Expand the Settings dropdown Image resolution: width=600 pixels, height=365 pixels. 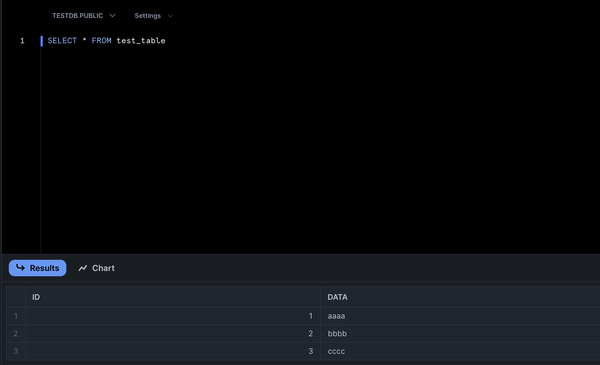point(153,16)
